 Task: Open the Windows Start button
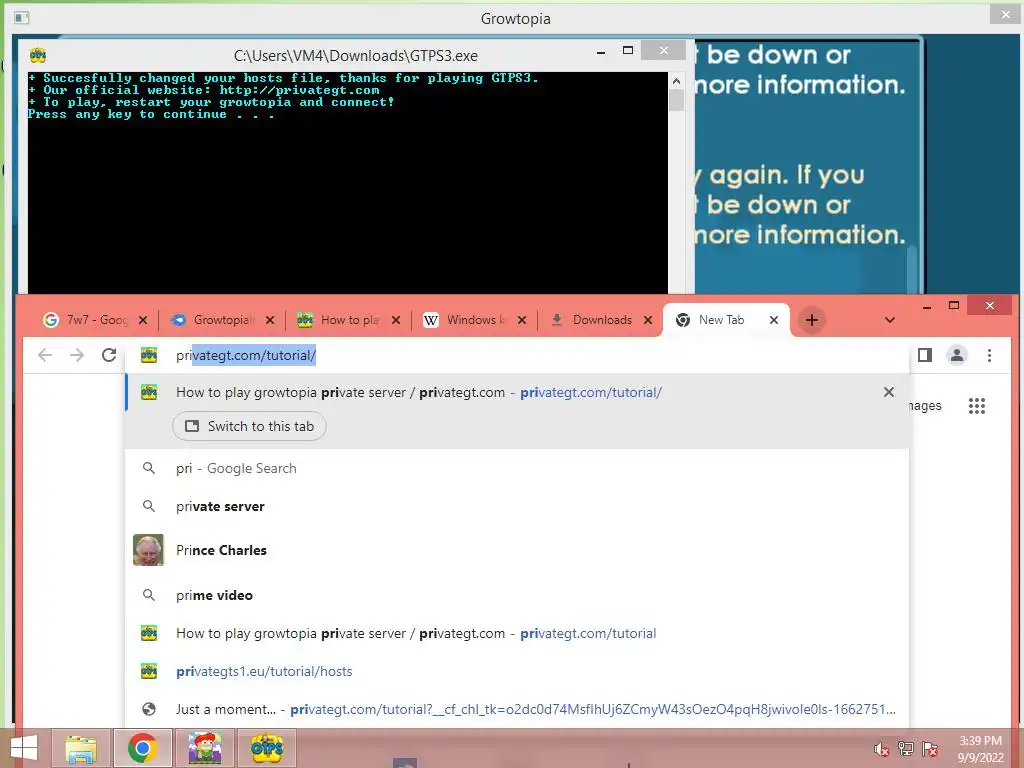(24, 748)
